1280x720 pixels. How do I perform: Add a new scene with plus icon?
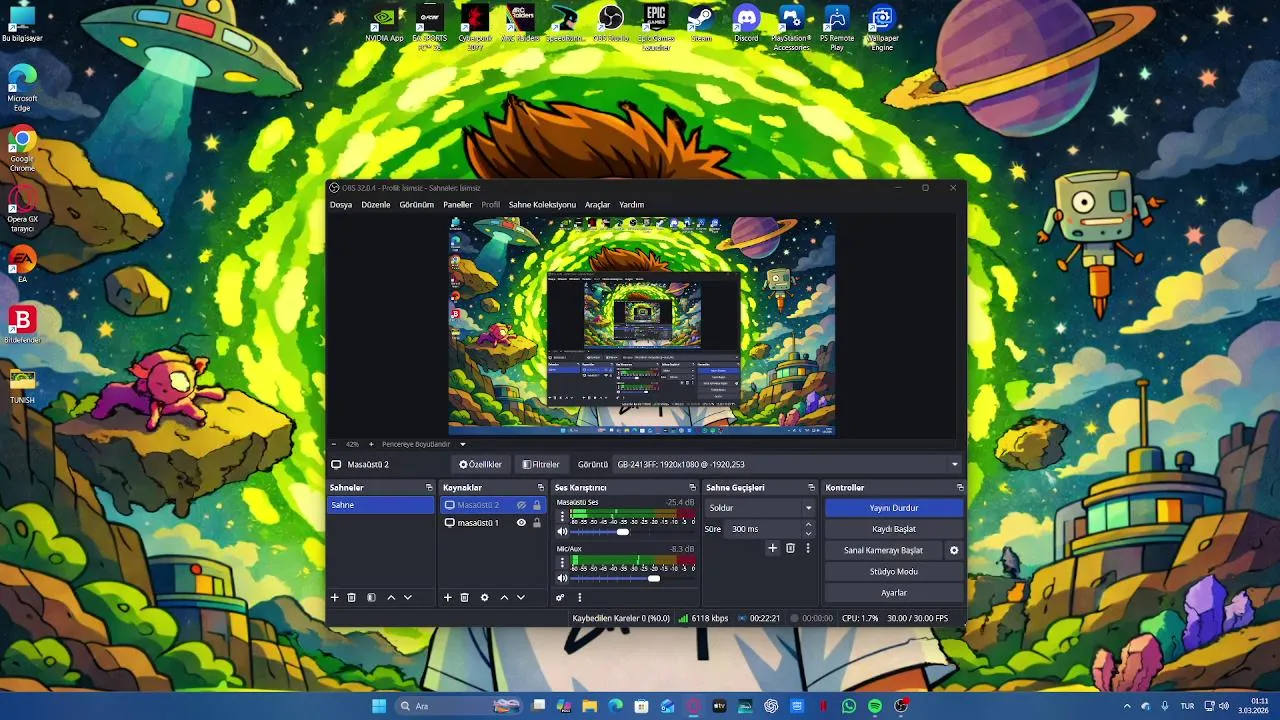point(335,597)
